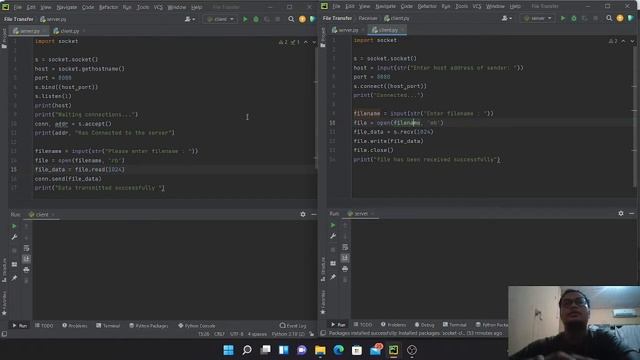Toggle soft-wrap in right Run panel
This screenshot has height=360, width=640.
(345, 247)
